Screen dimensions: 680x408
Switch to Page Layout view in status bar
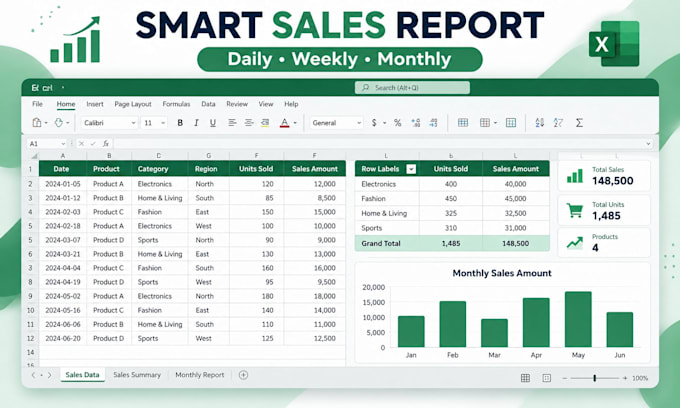[546, 378]
